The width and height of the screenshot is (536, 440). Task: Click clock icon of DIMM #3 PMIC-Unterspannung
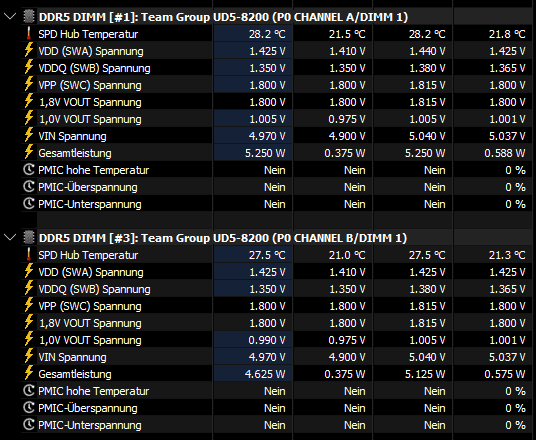point(29,425)
